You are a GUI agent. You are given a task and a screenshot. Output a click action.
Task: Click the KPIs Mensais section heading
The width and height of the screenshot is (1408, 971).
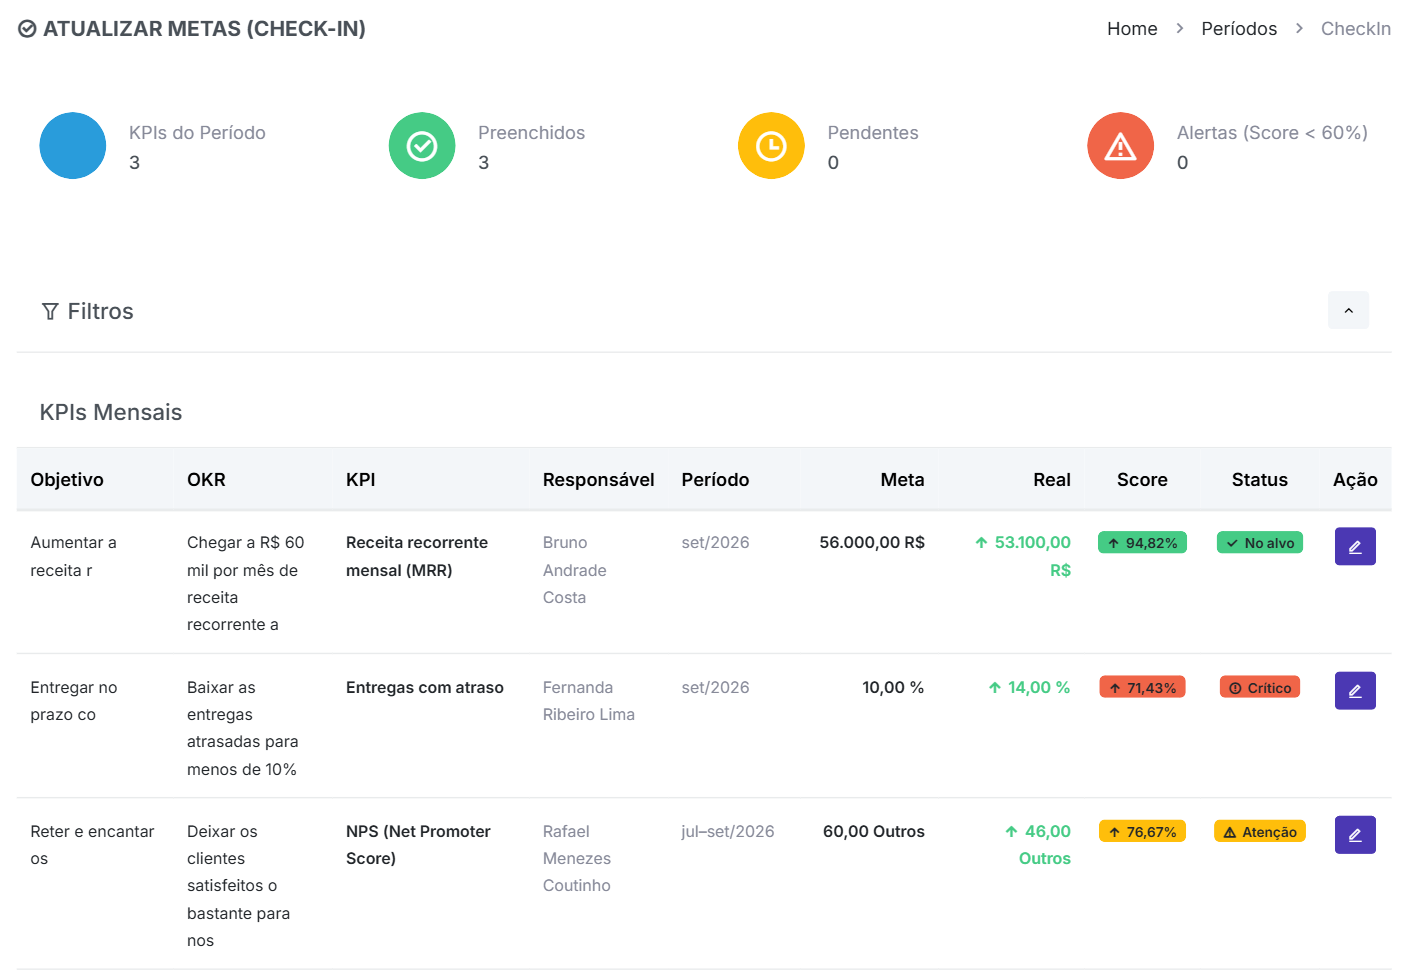coord(111,412)
